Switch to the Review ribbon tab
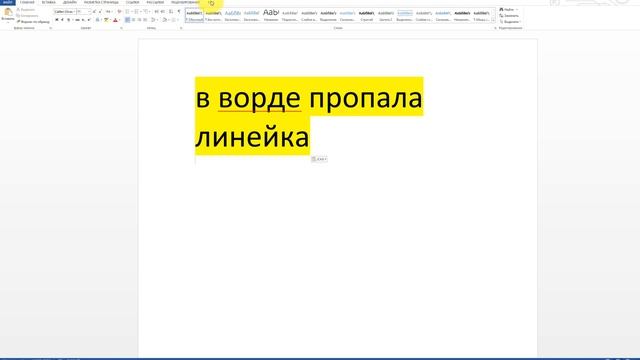Viewport: 640px width, 360px height. 185,2
